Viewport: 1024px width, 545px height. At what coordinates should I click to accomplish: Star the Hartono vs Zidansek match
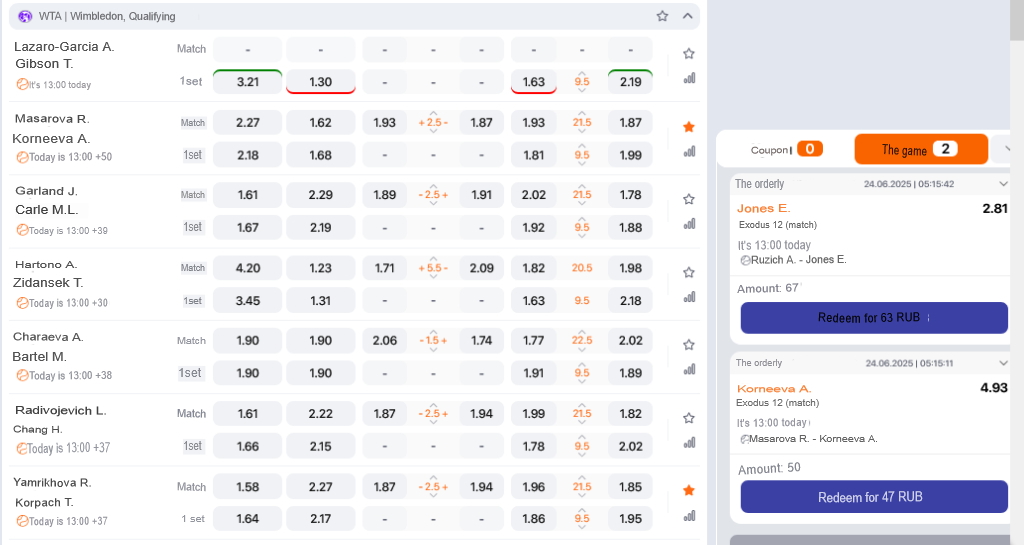[688, 272]
